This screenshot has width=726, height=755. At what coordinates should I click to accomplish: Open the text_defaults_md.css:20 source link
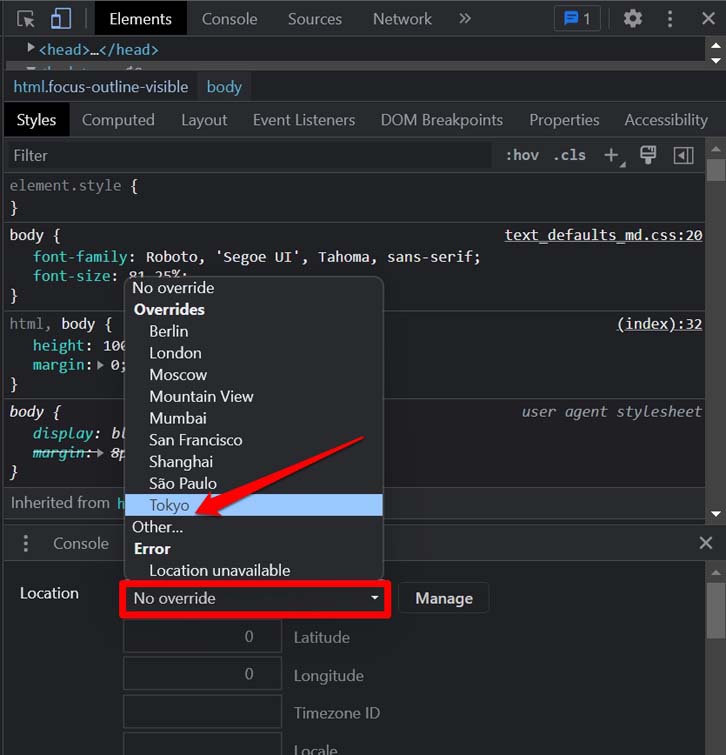(x=603, y=235)
